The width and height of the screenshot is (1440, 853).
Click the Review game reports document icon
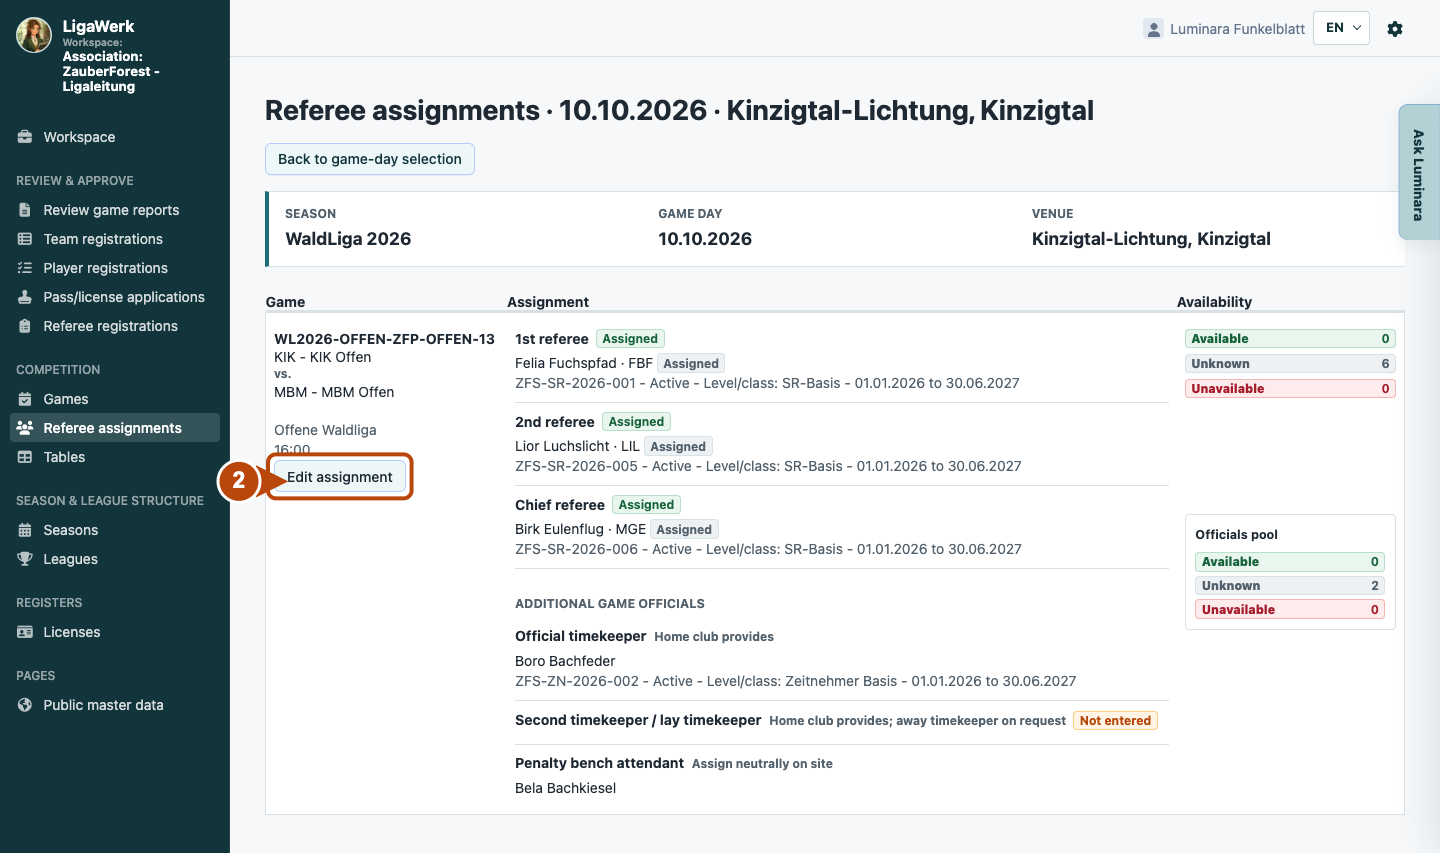(x=25, y=210)
